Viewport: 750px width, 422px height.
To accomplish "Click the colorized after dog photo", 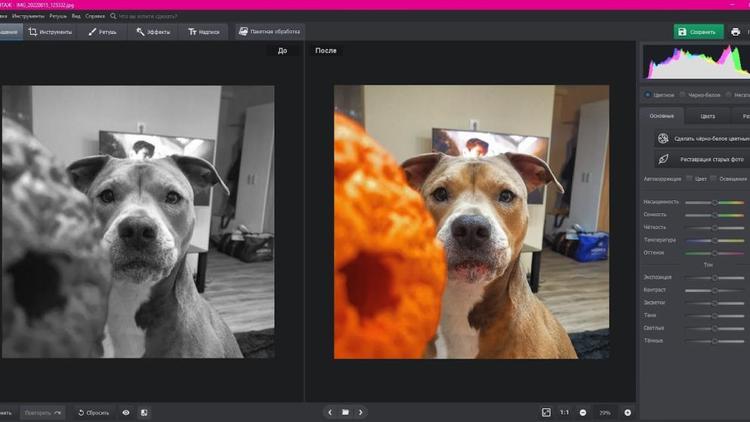I will coord(472,222).
